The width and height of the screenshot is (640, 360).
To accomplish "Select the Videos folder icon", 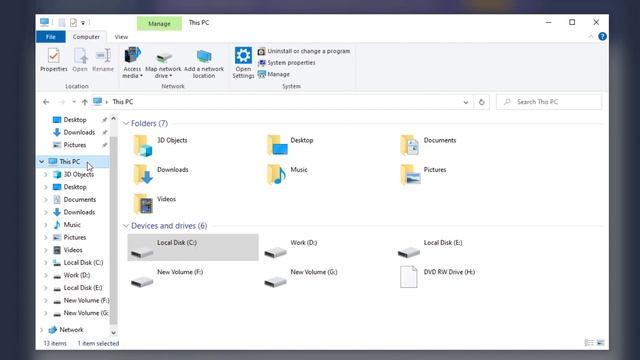I will tap(143, 204).
